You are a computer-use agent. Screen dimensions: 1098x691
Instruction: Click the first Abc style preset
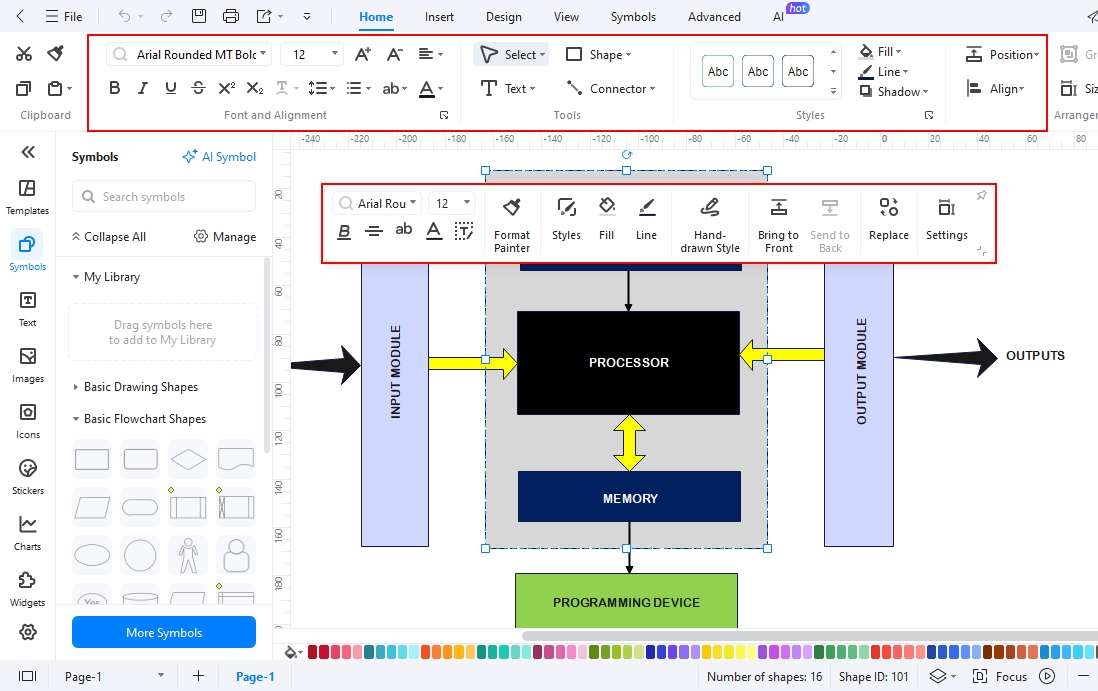[x=718, y=71]
